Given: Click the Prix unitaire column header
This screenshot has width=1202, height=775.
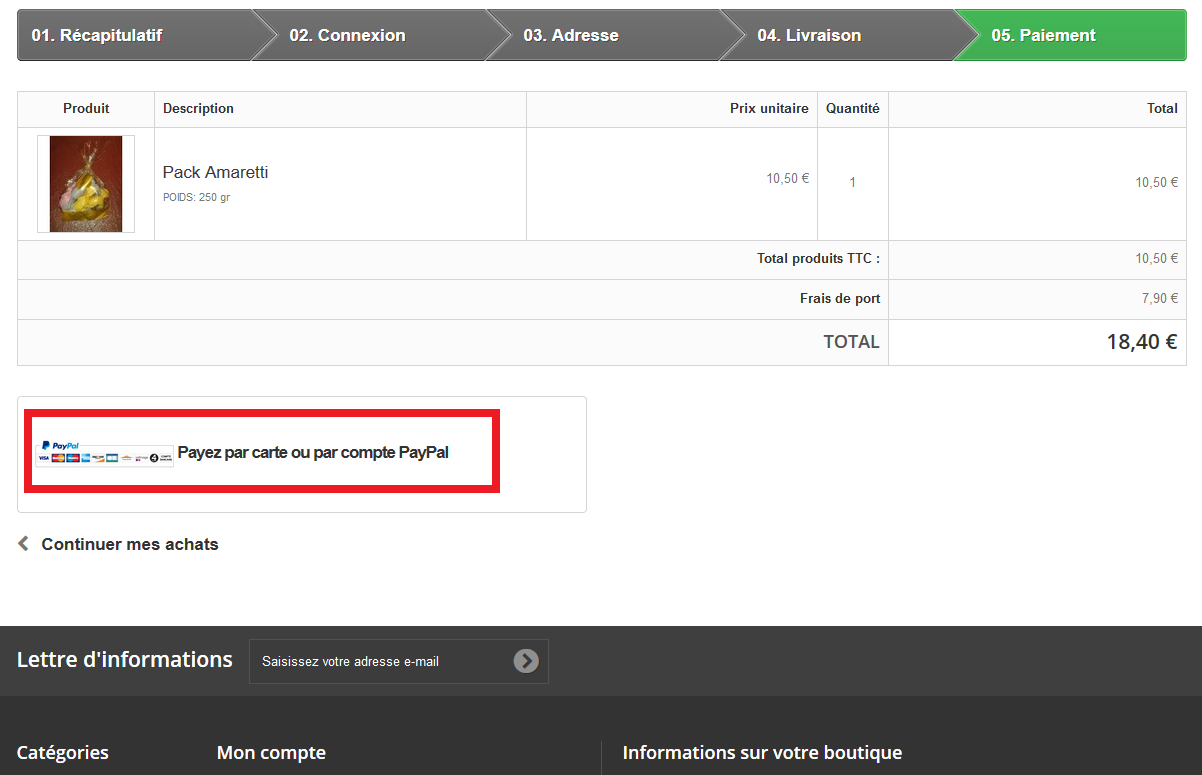Looking at the screenshot, I should pyautogui.click(x=769, y=108).
